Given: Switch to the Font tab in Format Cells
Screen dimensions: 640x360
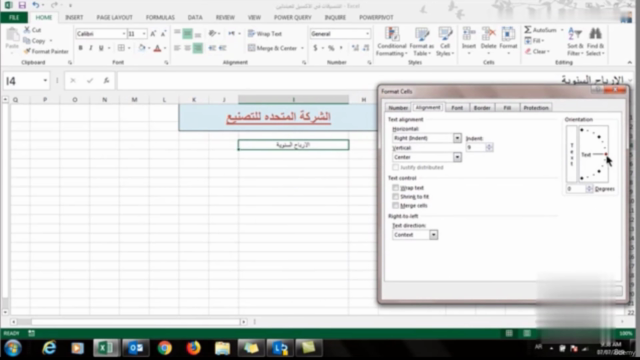Looking at the screenshot, I should coord(457,108).
